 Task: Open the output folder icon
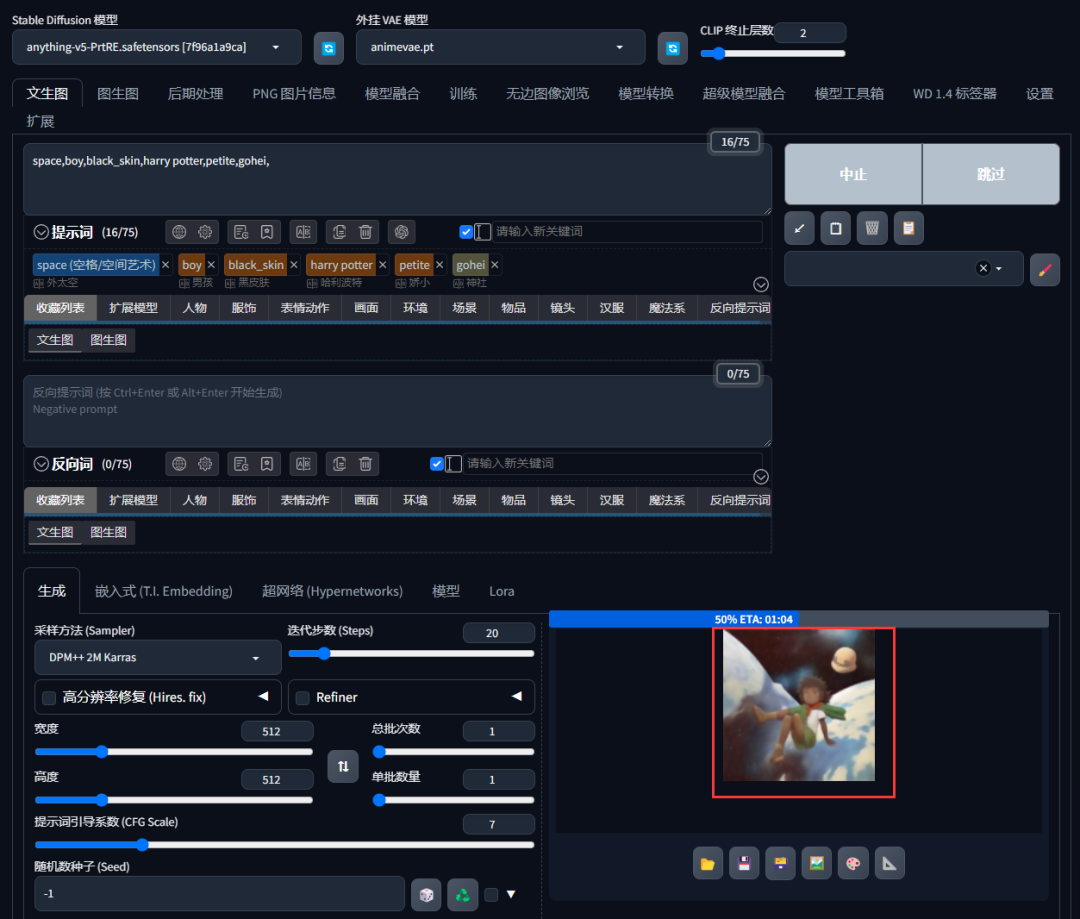(707, 862)
